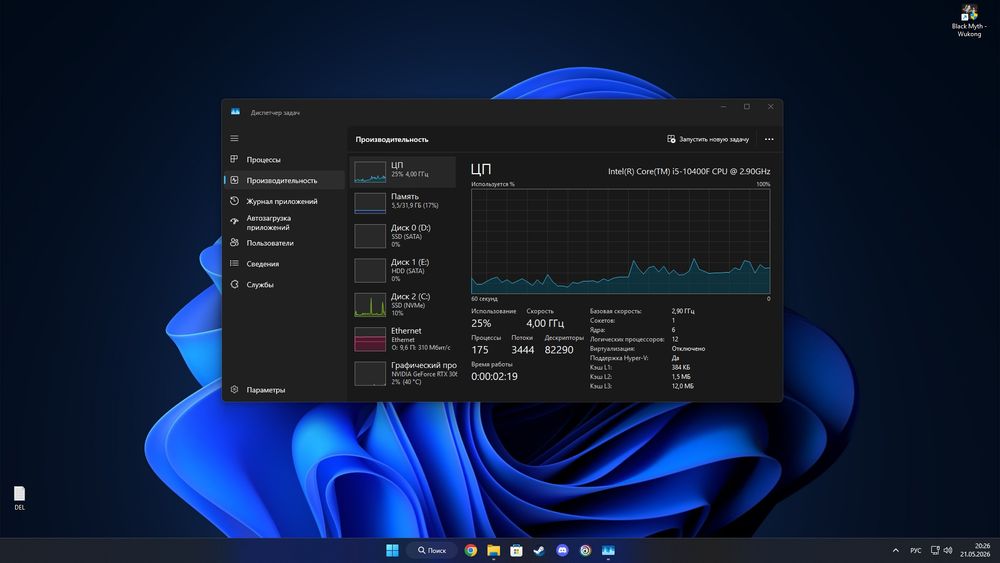Open Microsoft Store from the taskbar
1000x563 pixels.
[x=517, y=550]
